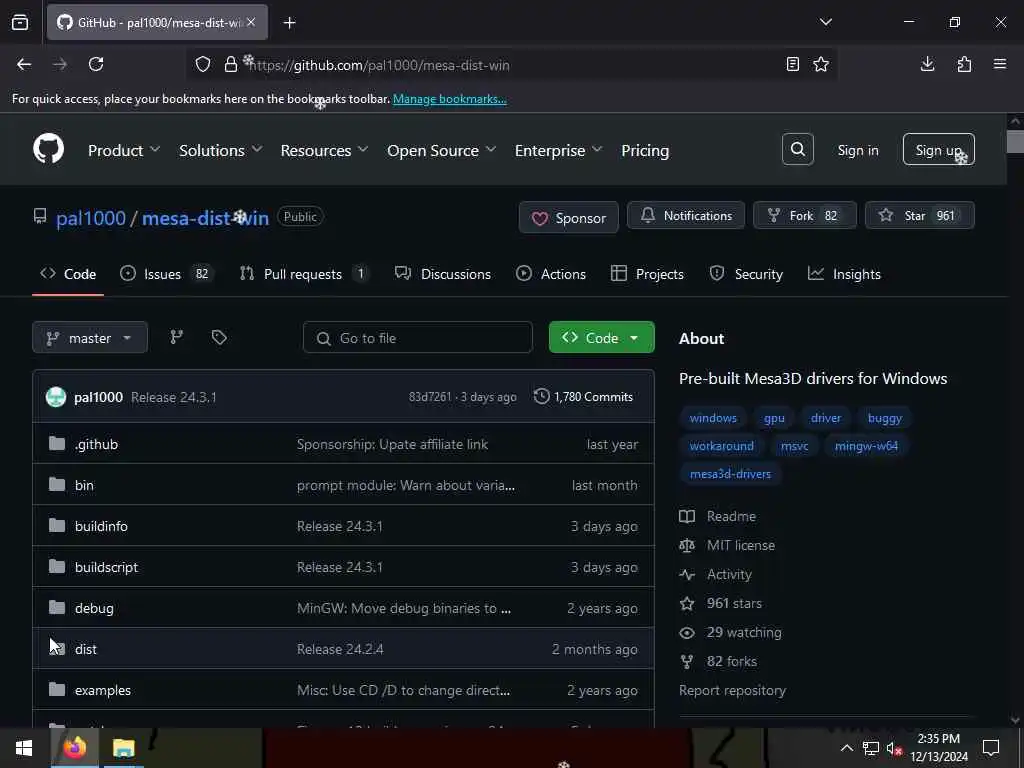View tags using the tag icon
The image size is (1024, 768).
point(219,337)
